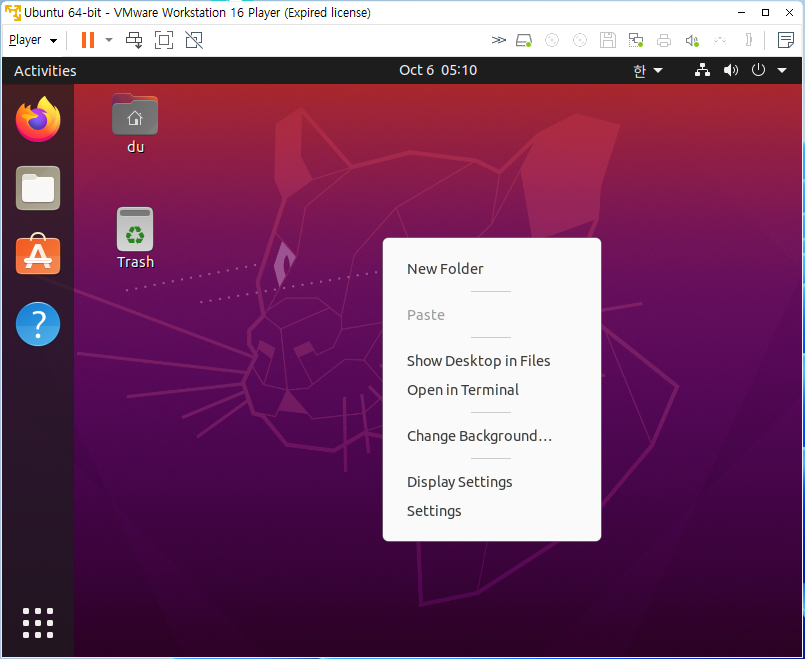Open the Help icon in the dock

pyautogui.click(x=38, y=324)
